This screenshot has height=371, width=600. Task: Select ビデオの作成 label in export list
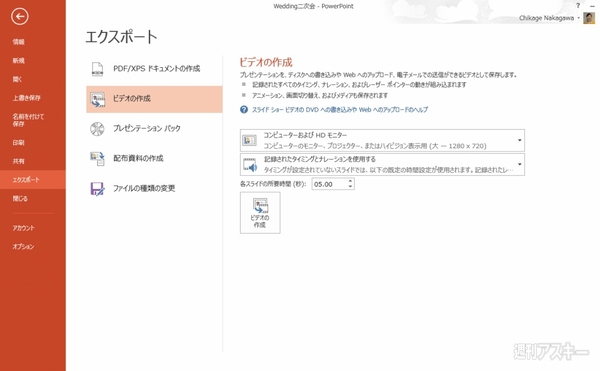click(x=132, y=99)
